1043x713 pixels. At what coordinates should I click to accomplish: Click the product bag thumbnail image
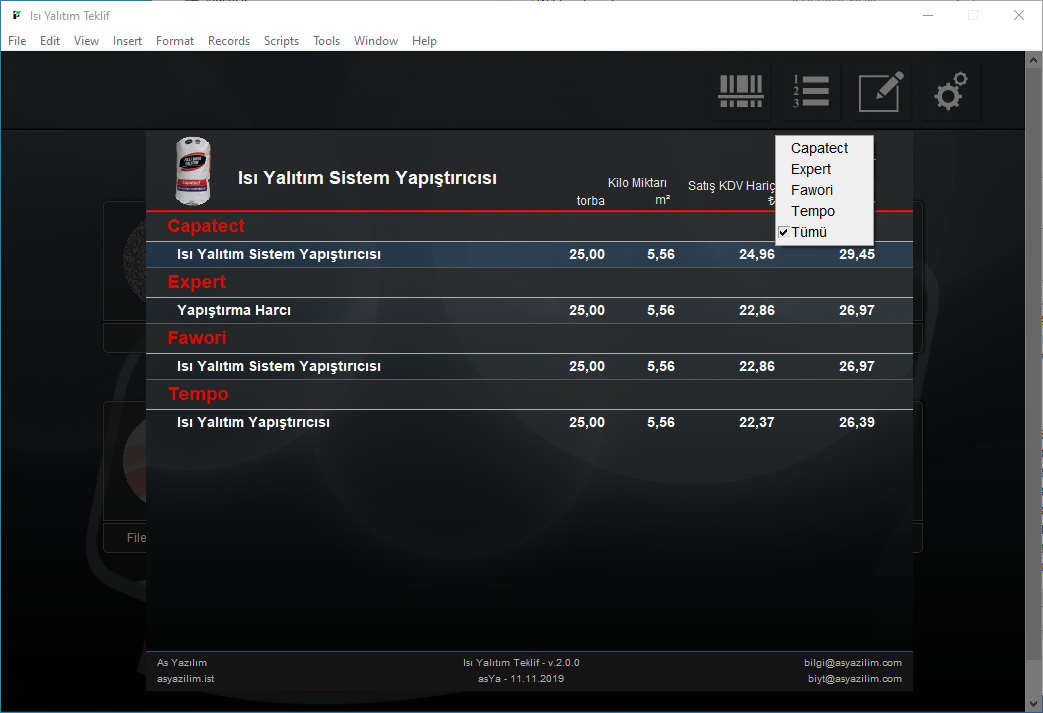point(193,171)
